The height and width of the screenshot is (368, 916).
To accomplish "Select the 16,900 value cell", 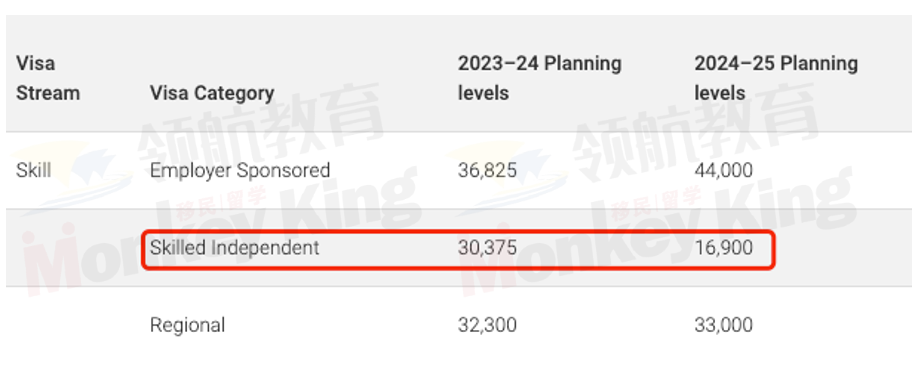I will click(x=723, y=248).
